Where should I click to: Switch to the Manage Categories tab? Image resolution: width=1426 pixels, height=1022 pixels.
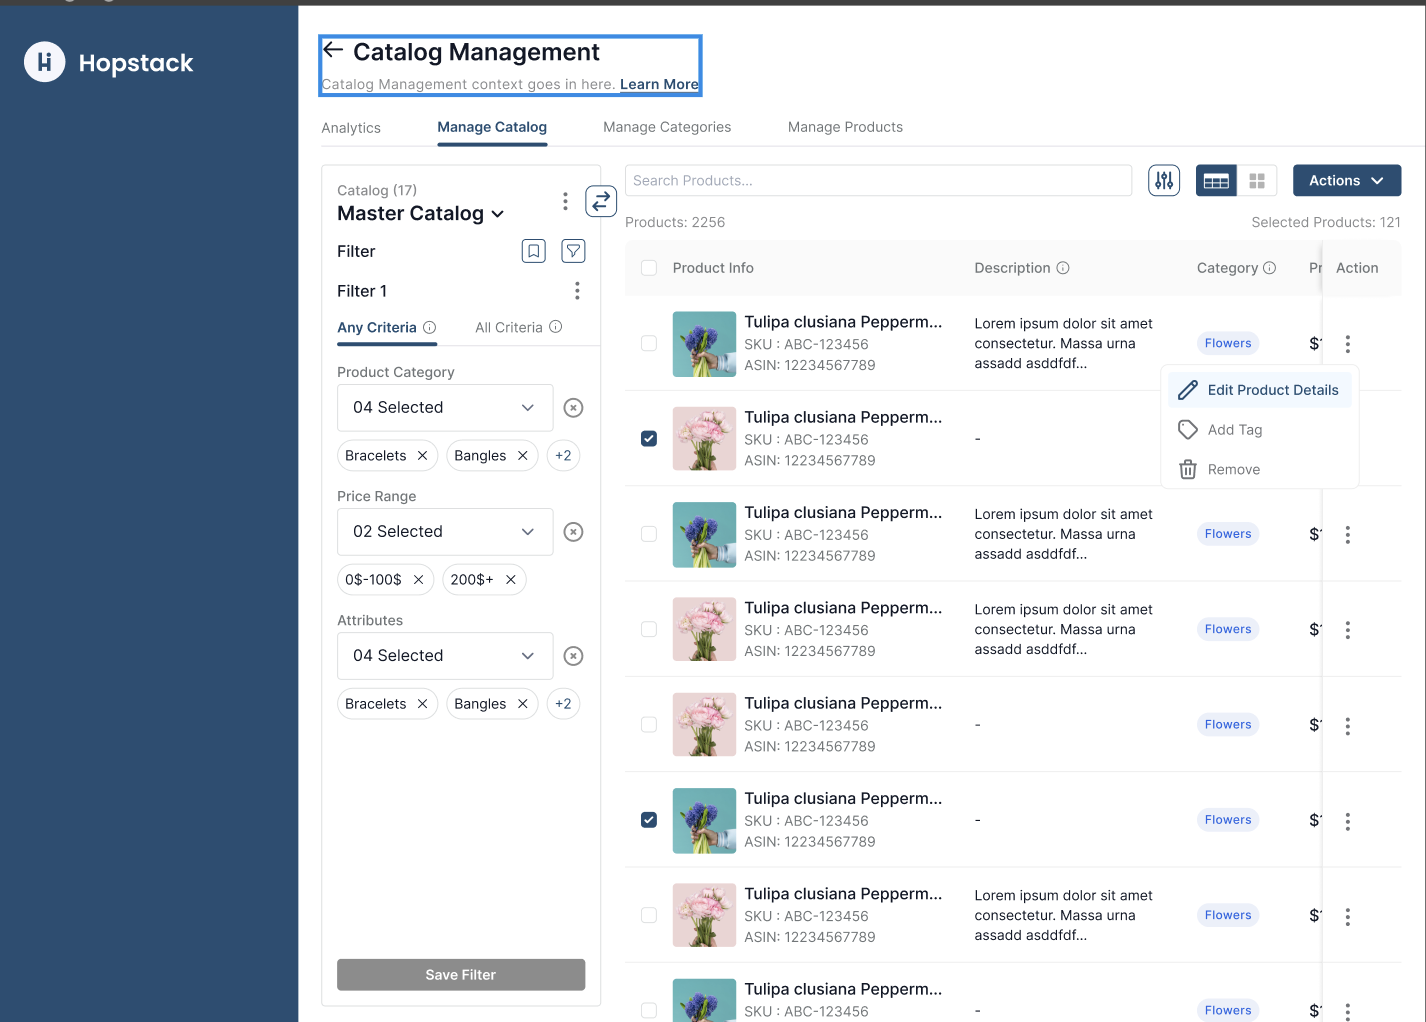point(667,127)
